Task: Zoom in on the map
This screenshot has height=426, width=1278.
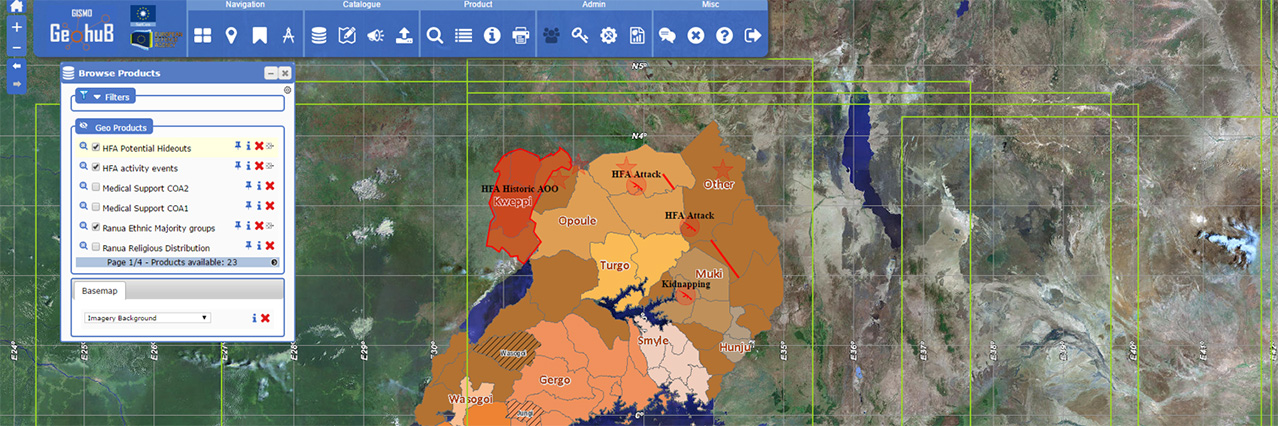Action: [x=16, y=28]
